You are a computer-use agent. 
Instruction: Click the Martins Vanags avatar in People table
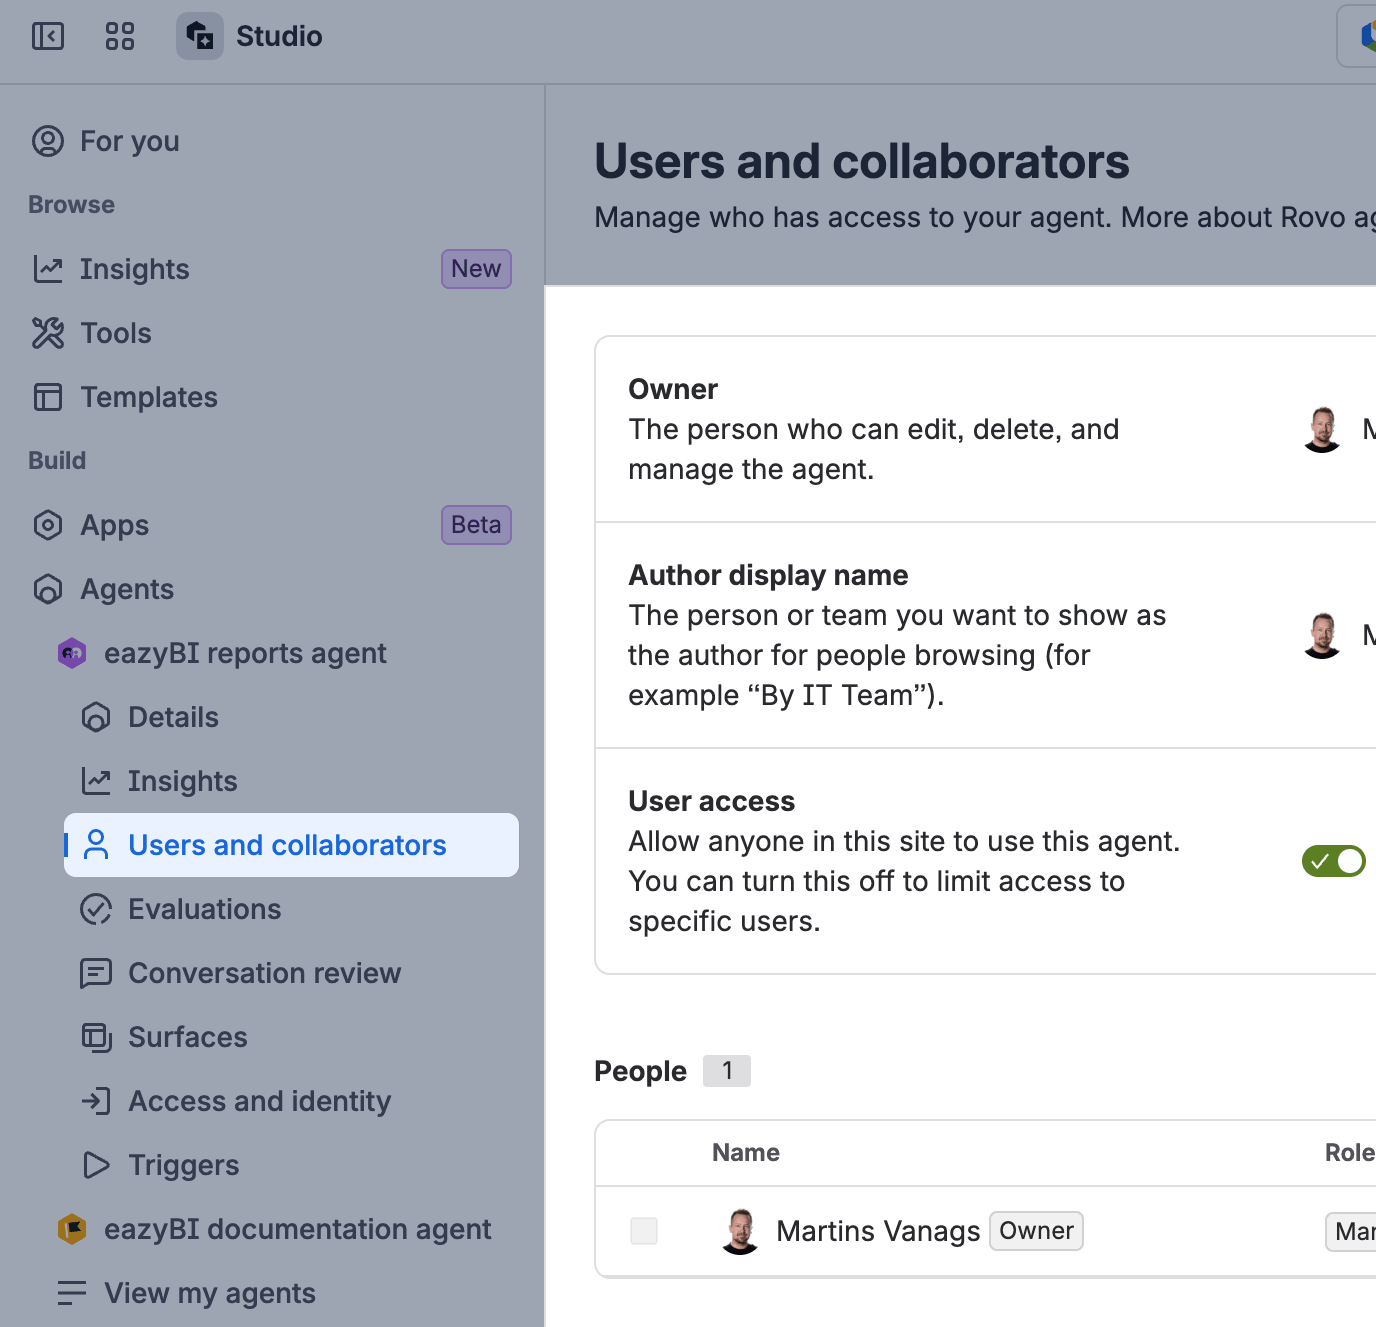click(x=740, y=1231)
